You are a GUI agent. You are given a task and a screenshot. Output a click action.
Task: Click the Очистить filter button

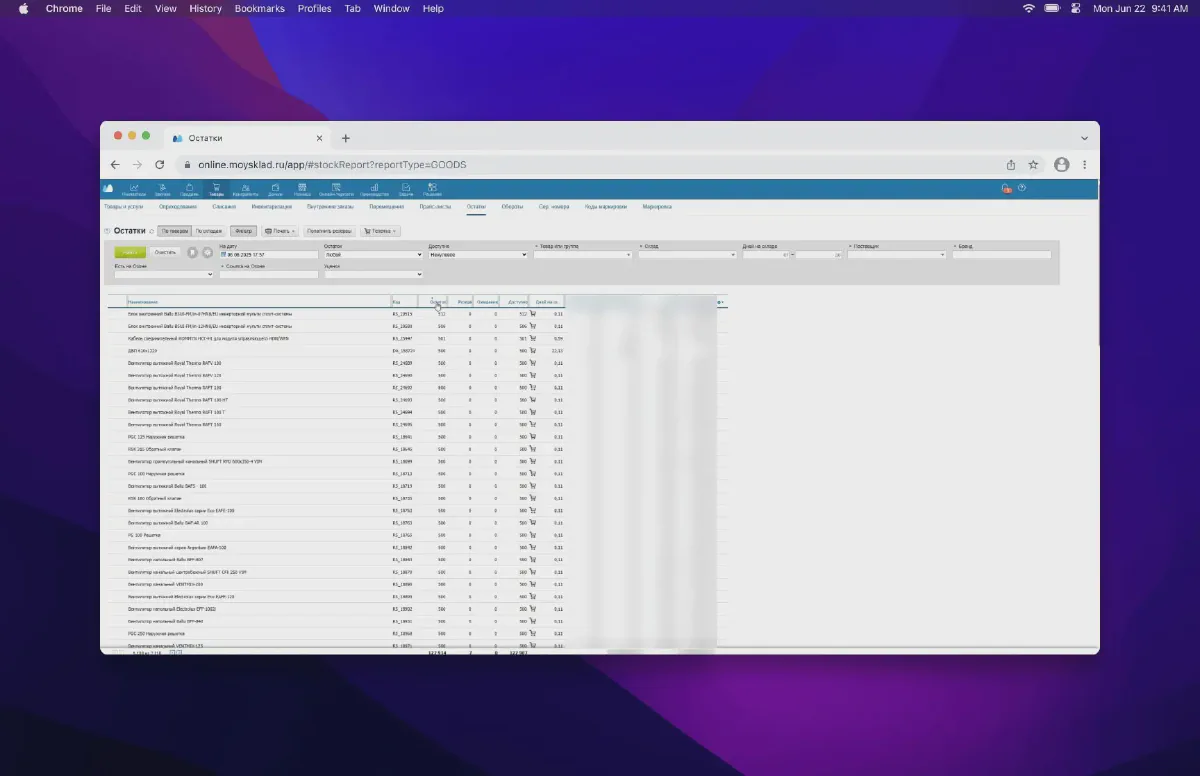click(x=166, y=252)
